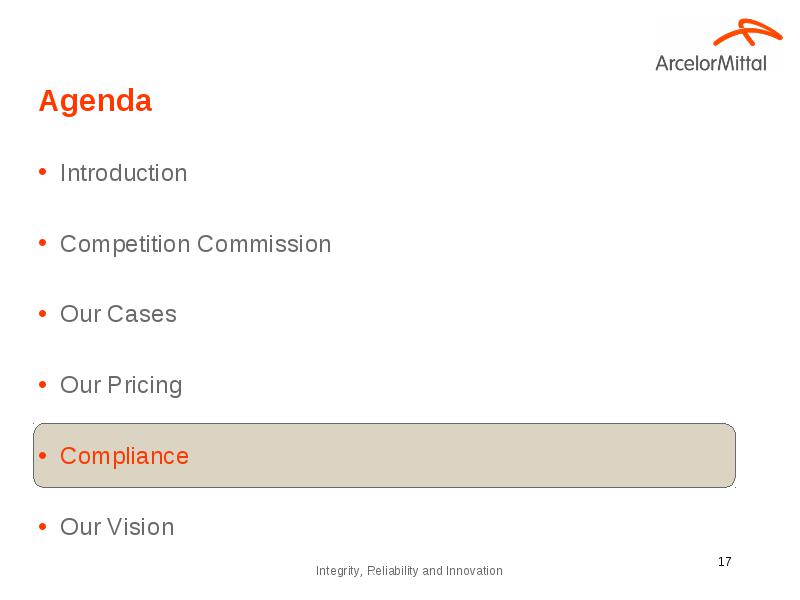Screen dimensions: 800x600
Task: Click the bullet beside Competition Commission
Action: click(42, 243)
